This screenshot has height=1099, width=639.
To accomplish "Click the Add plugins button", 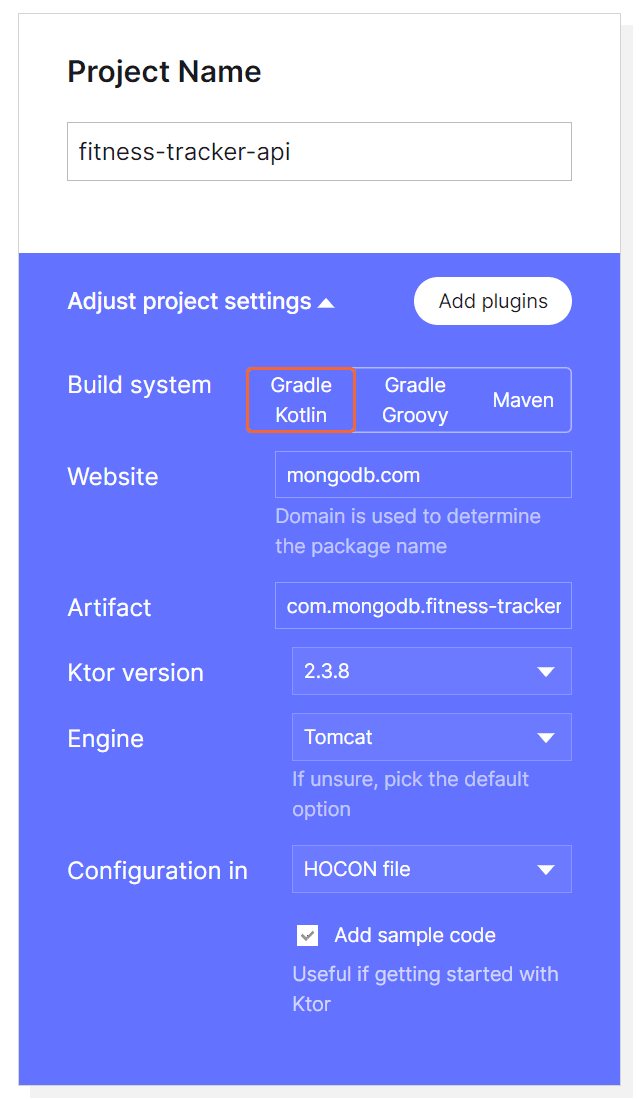I will (x=492, y=301).
